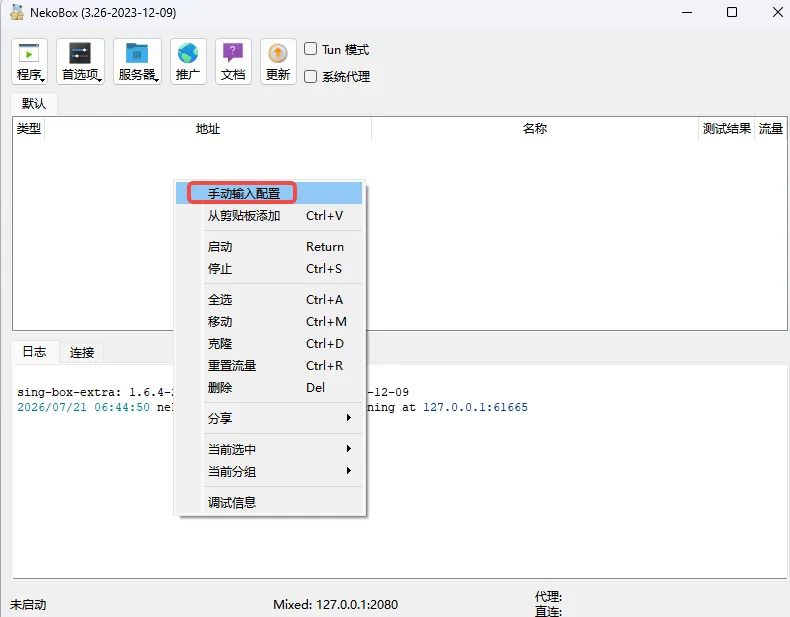The image size is (790, 617).
Task: Click the 代理: status label
Action: click(x=548, y=597)
